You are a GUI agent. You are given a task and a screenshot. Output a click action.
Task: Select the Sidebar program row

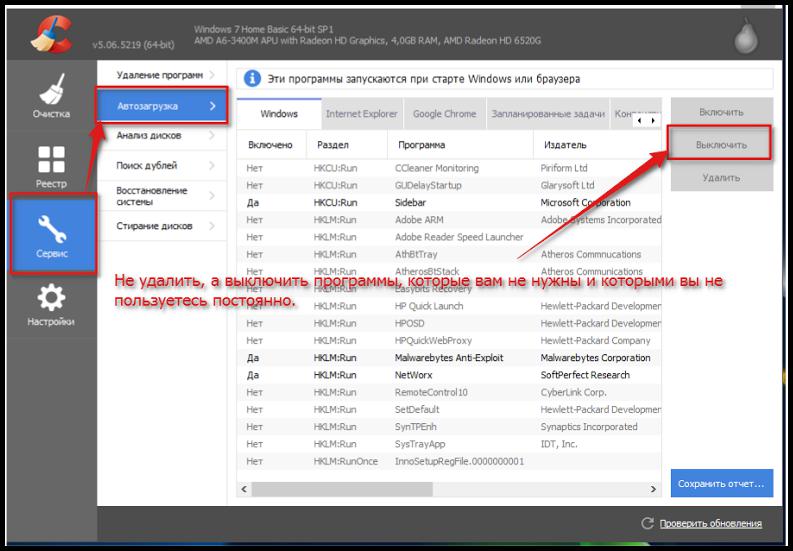pyautogui.click(x=449, y=202)
